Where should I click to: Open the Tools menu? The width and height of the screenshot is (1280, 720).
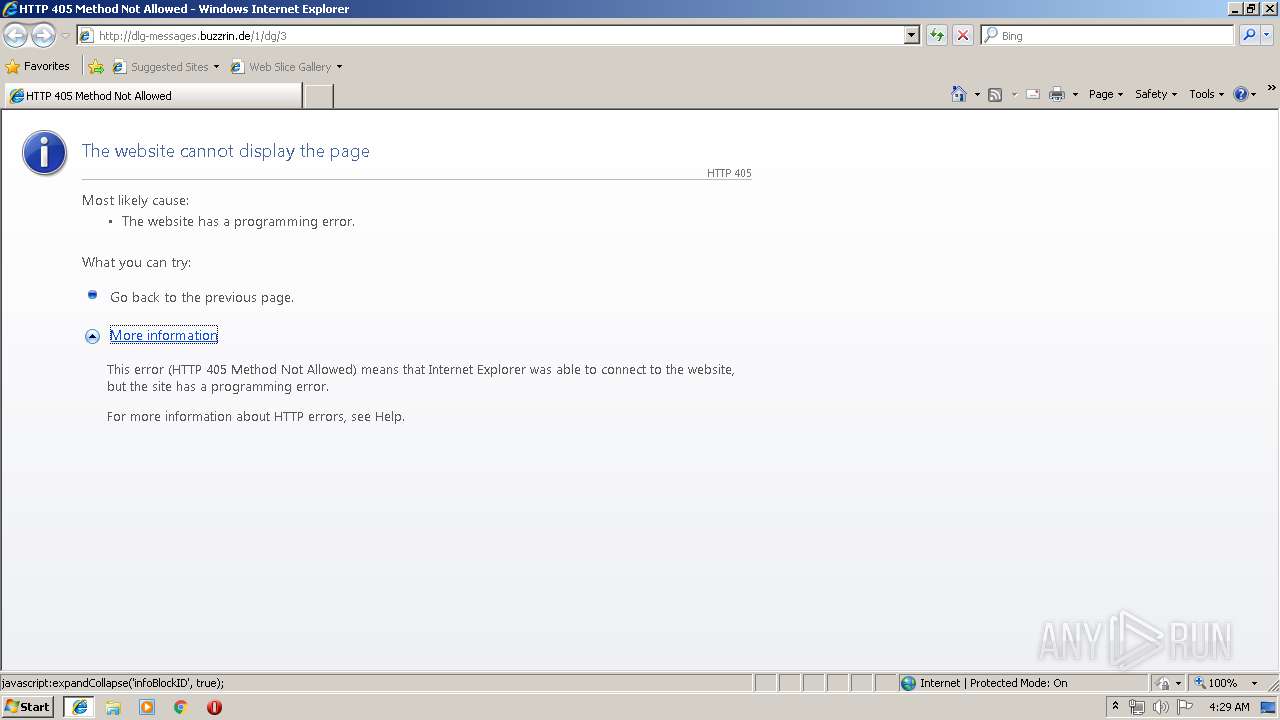pyautogui.click(x=1206, y=94)
